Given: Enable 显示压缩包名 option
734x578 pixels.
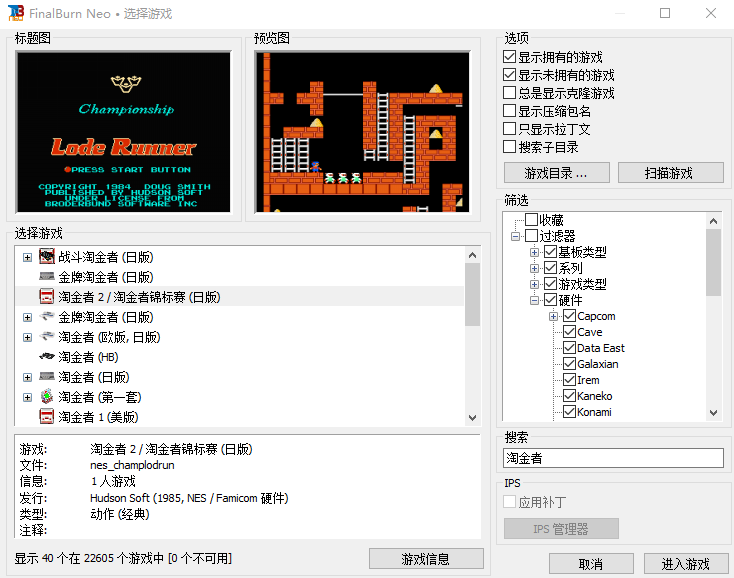Looking at the screenshot, I should pyautogui.click(x=509, y=111).
